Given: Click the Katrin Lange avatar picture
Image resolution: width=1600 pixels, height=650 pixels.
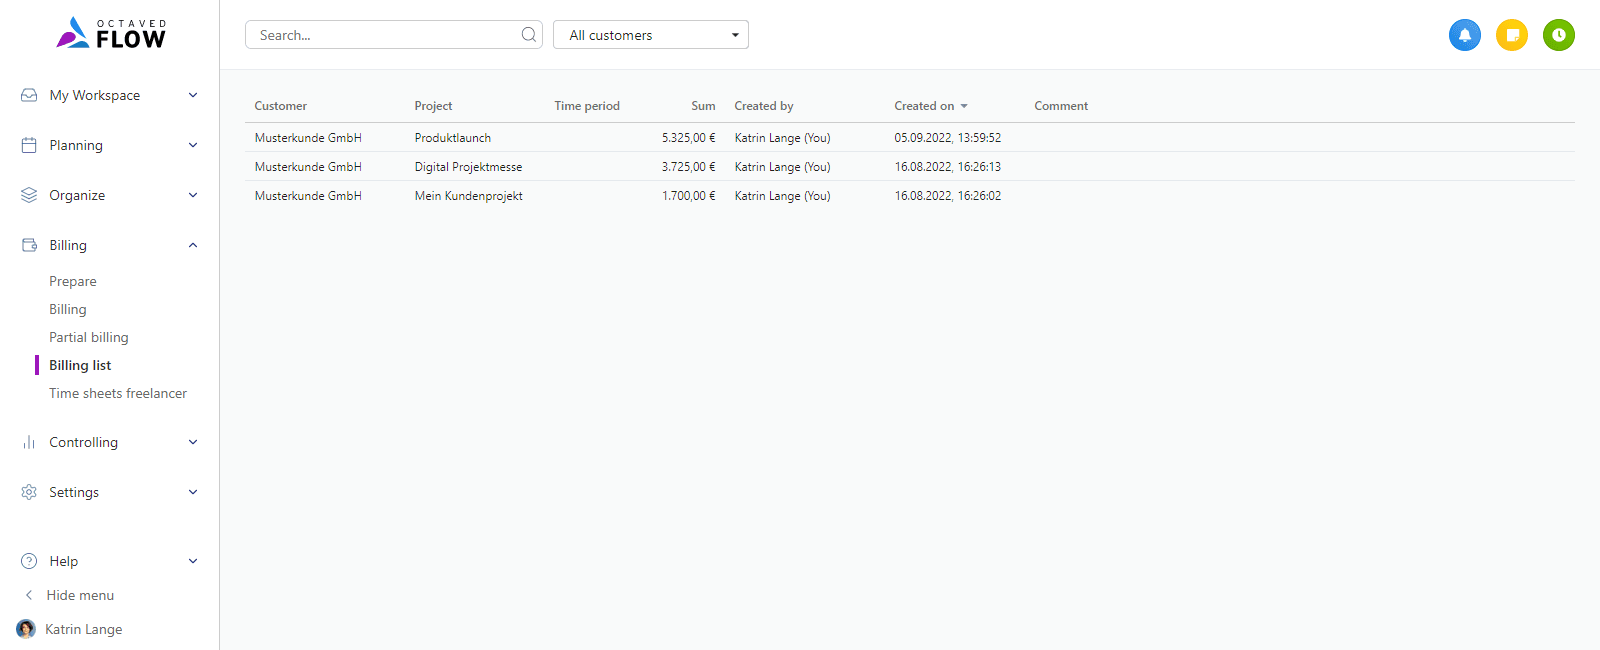Looking at the screenshot, I should coord(26,629).
